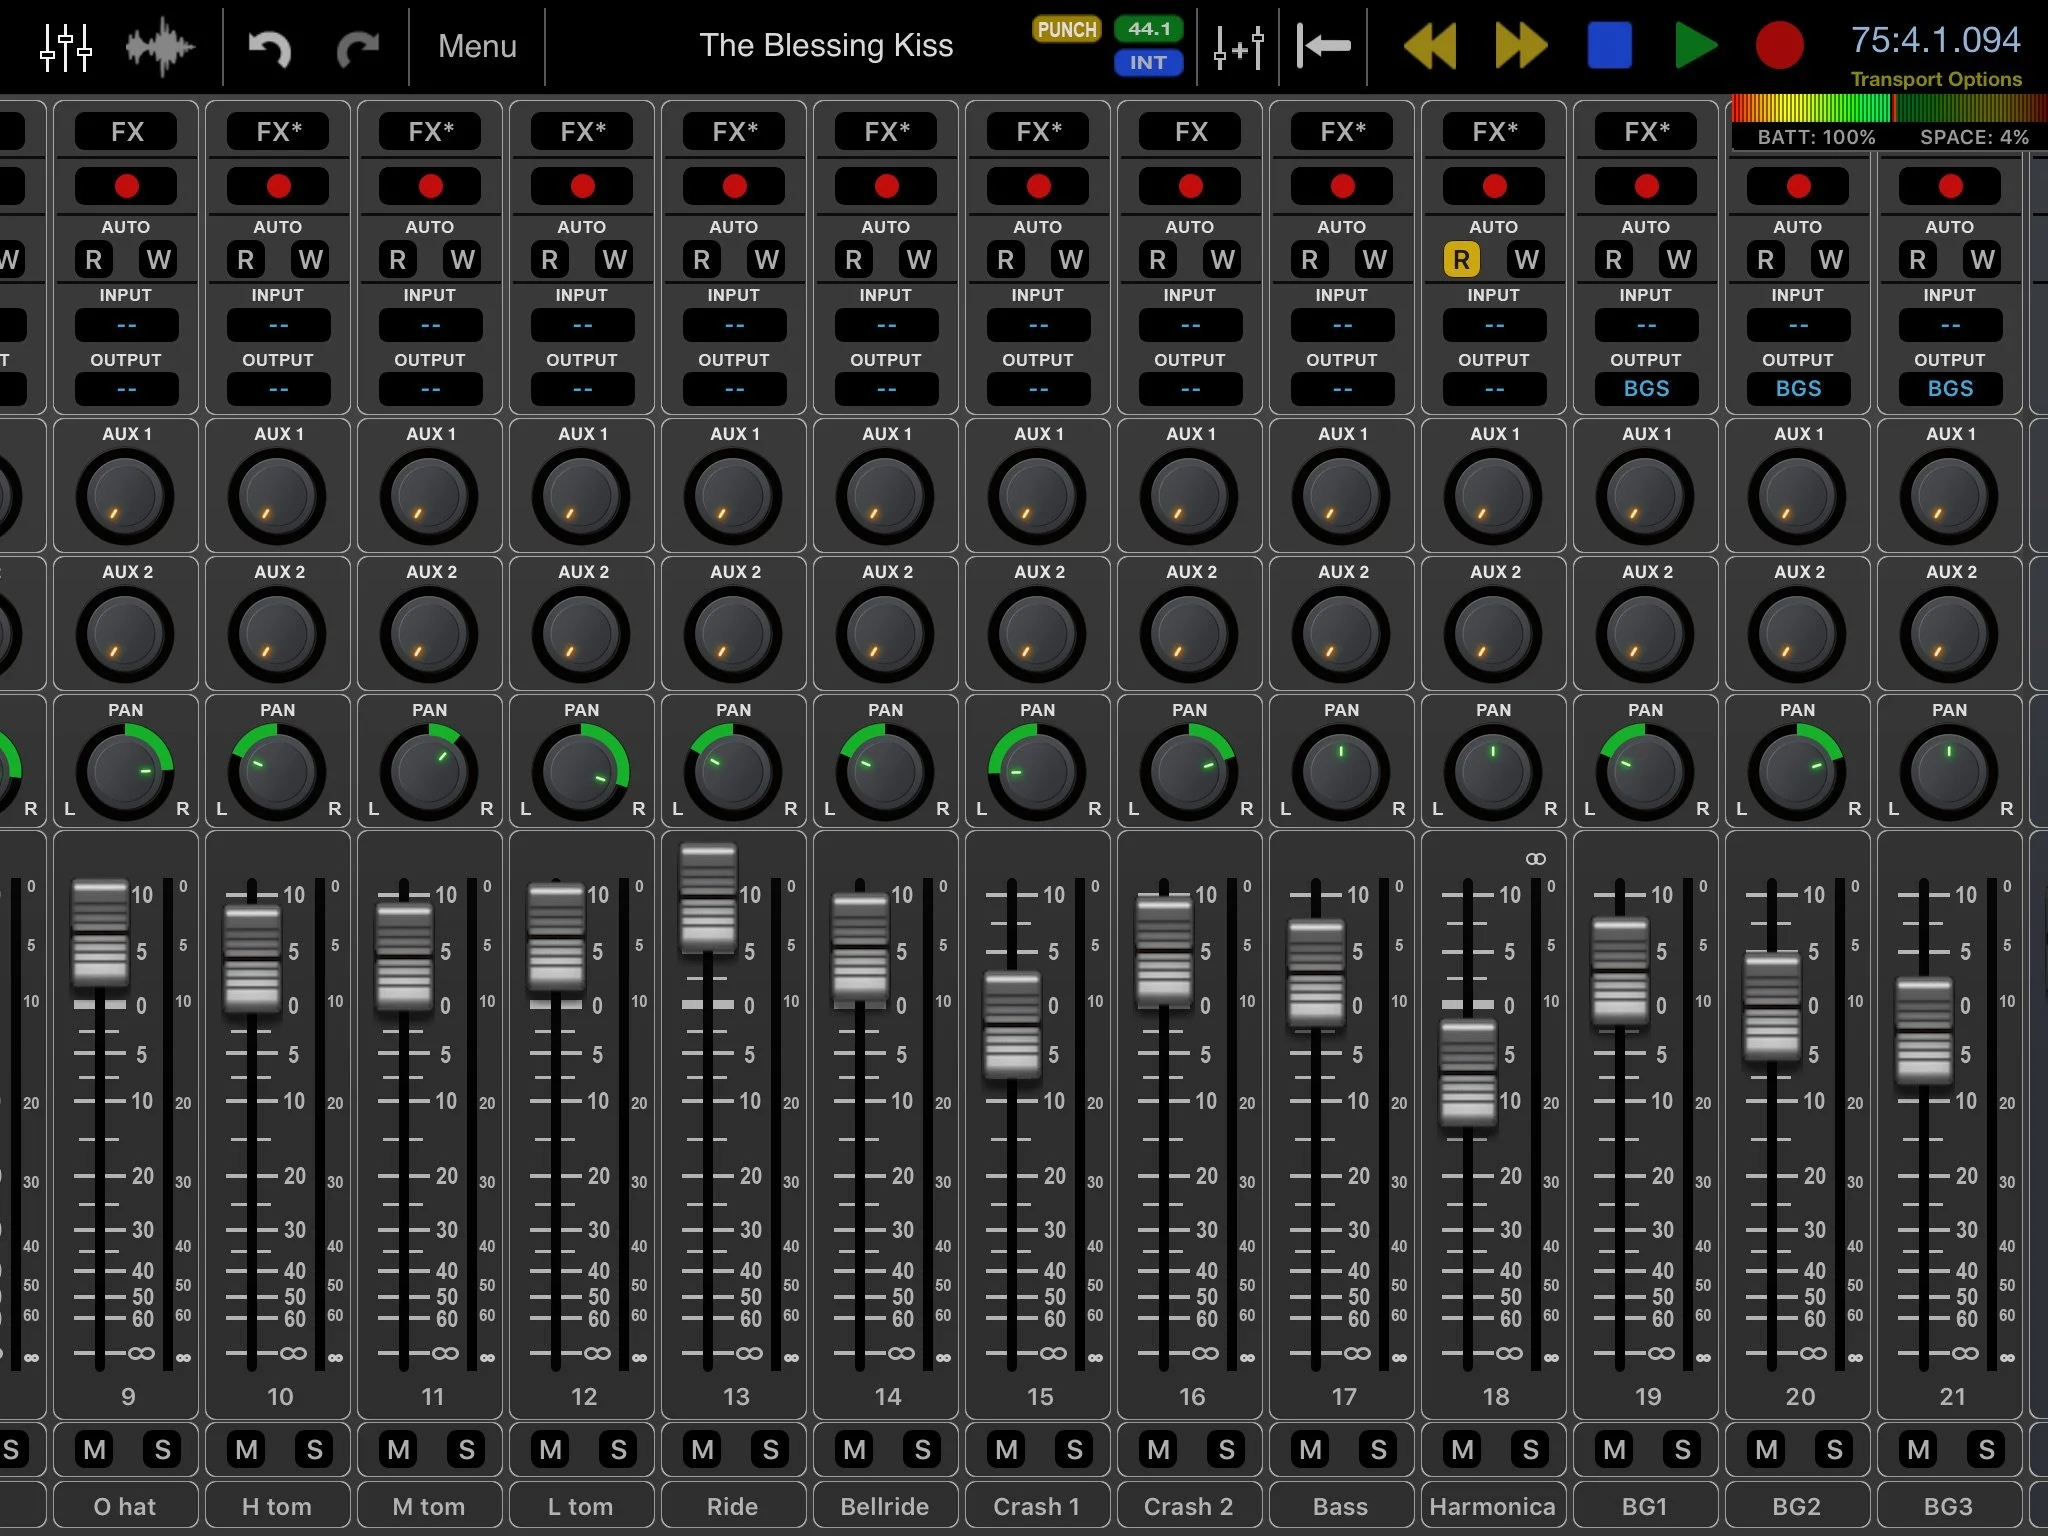Click the Crash 1 volume fader handle

pyautogui.click(x=1012, y=1025)
